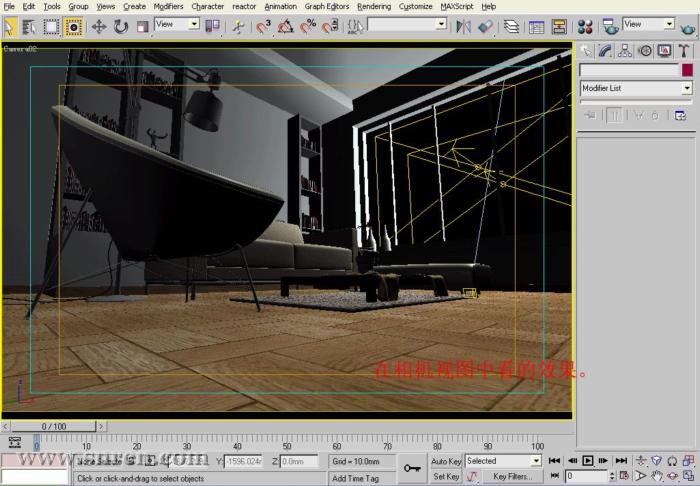Click the Mirror tool icon
Image resolution: width=700 pixels, height=486 pixels.
[464, 26]
